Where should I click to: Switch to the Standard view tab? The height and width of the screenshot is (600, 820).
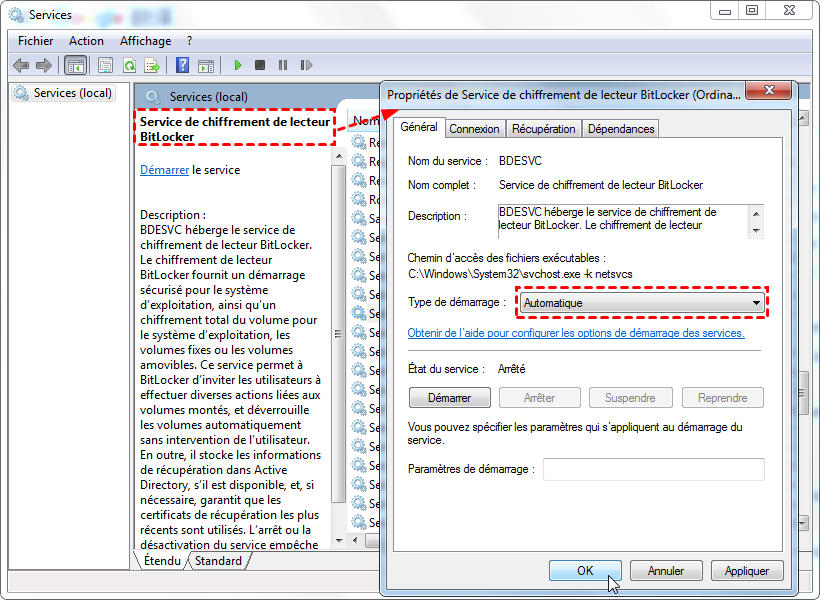click(218, 561)
